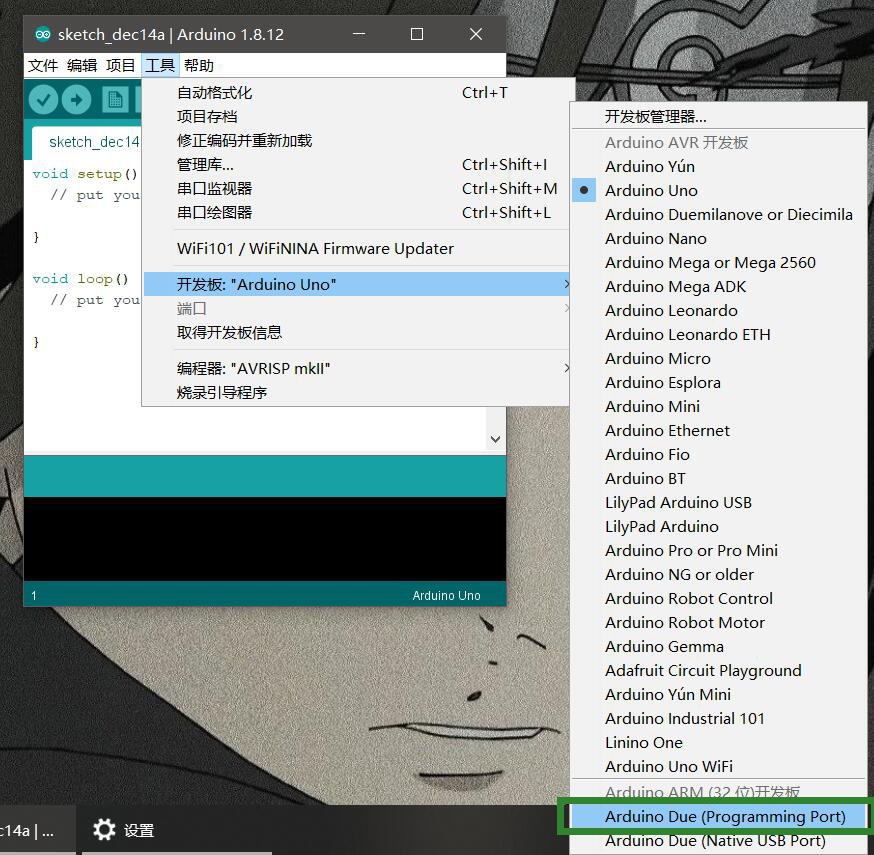The height and width of the screenshot is (855, 874).
Task: Click the Upload arrow icon
Action: pos(77,100)
